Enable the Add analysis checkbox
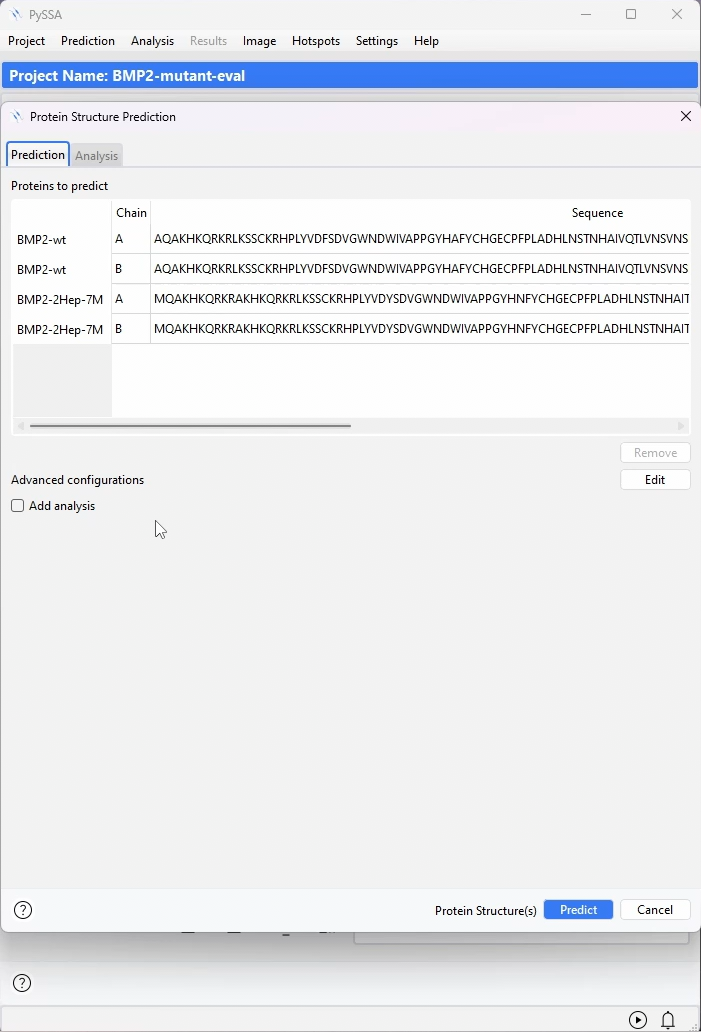701x1032 pixels. [x=18, y=505]
